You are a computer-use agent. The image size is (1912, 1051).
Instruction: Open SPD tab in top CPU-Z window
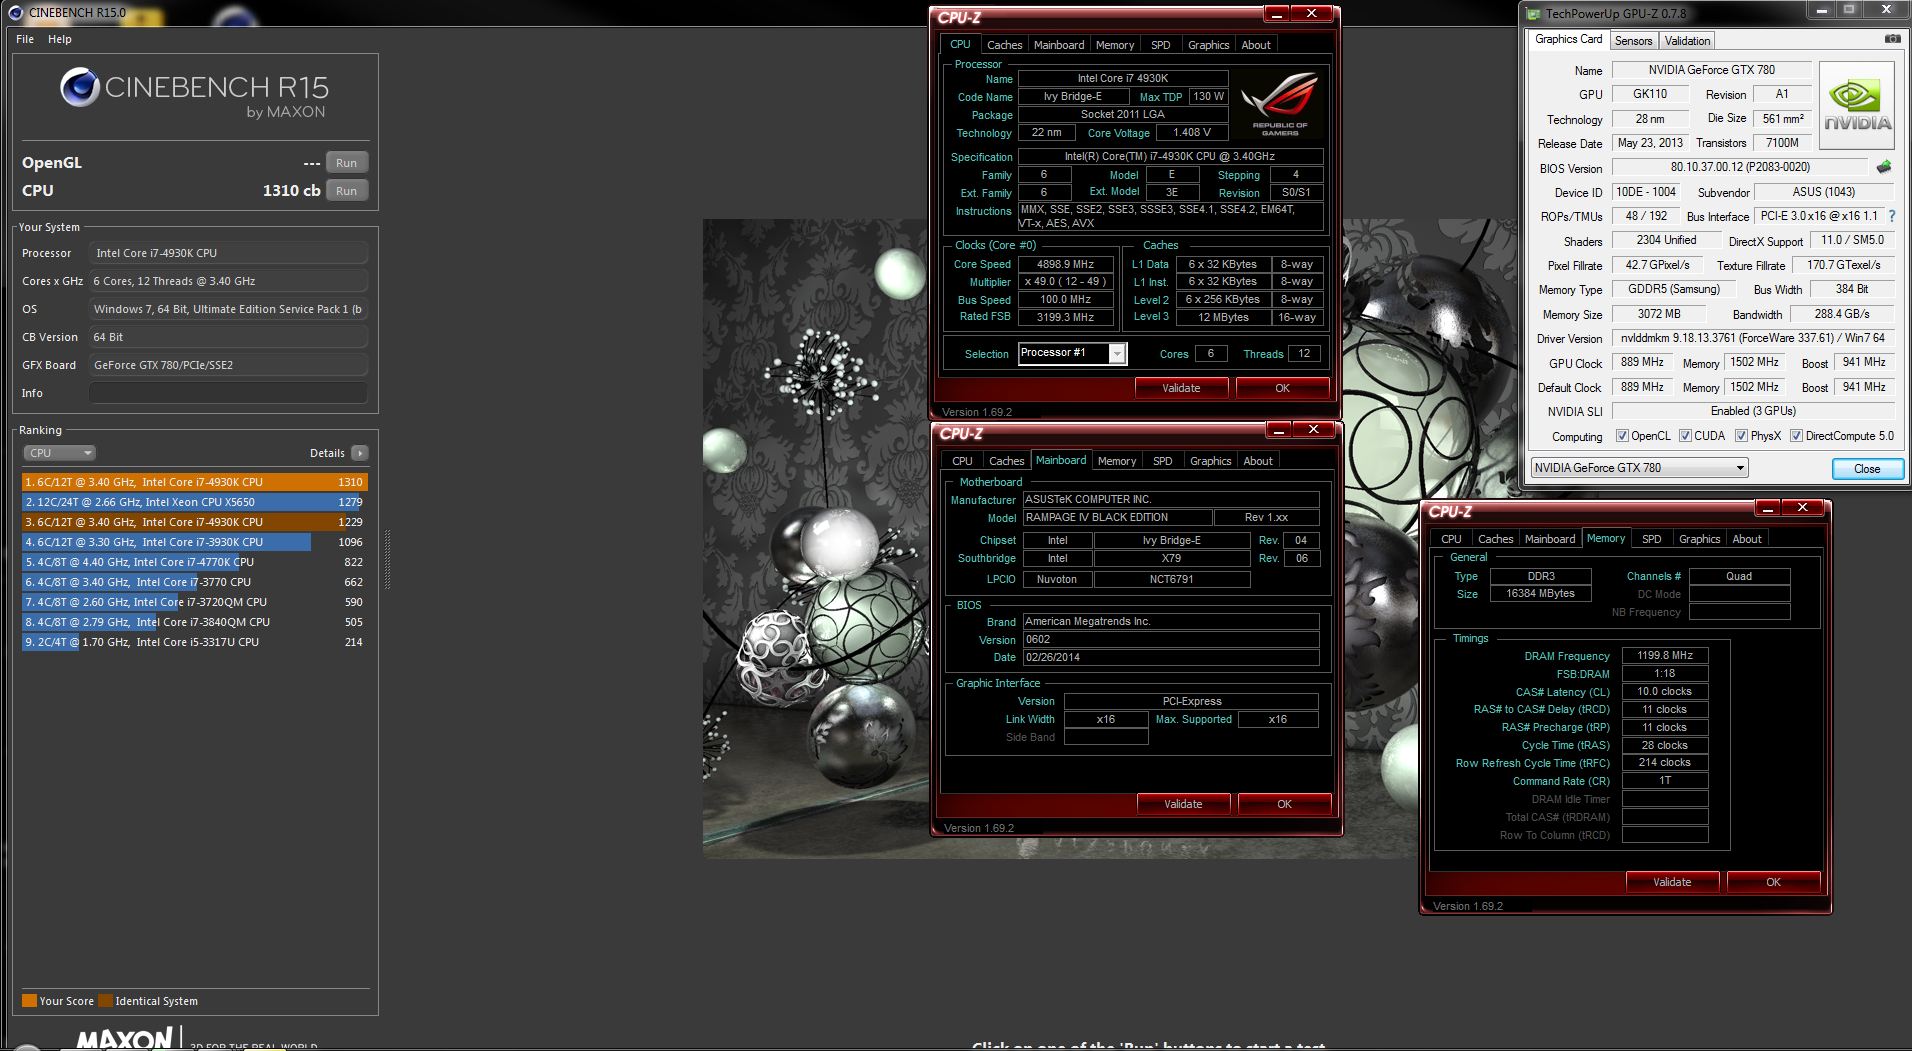1160,45
